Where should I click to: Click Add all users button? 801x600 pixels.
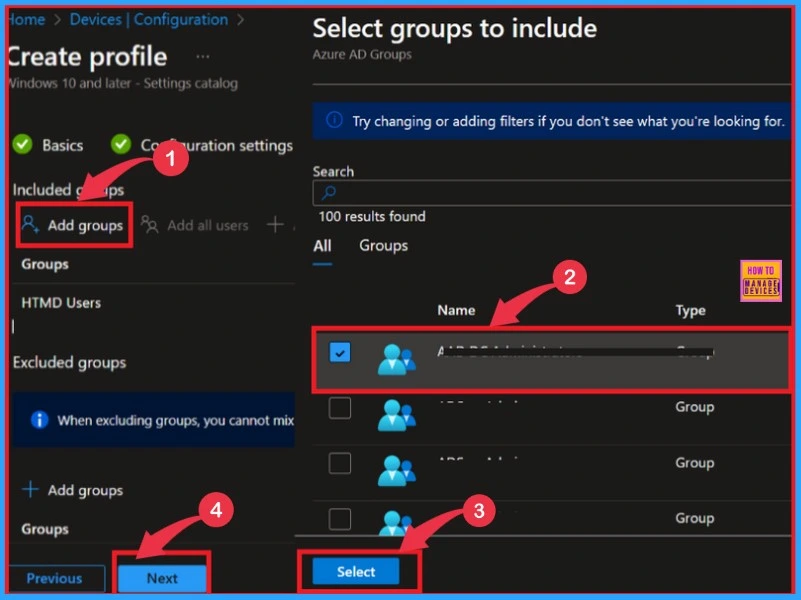tap(195, 225)
